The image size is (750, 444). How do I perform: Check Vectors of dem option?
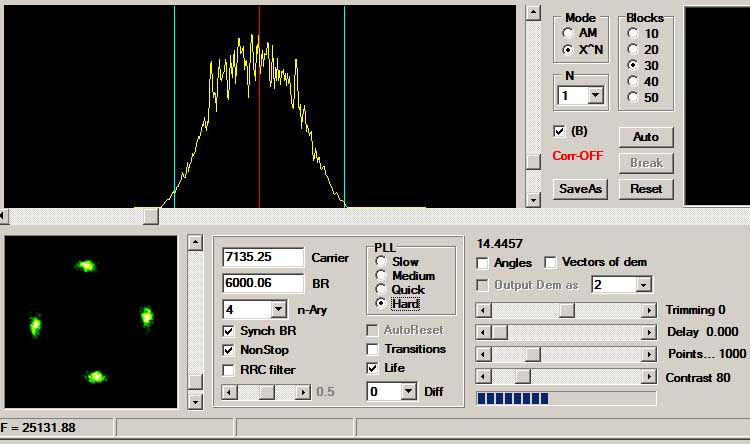click(550, 263)
